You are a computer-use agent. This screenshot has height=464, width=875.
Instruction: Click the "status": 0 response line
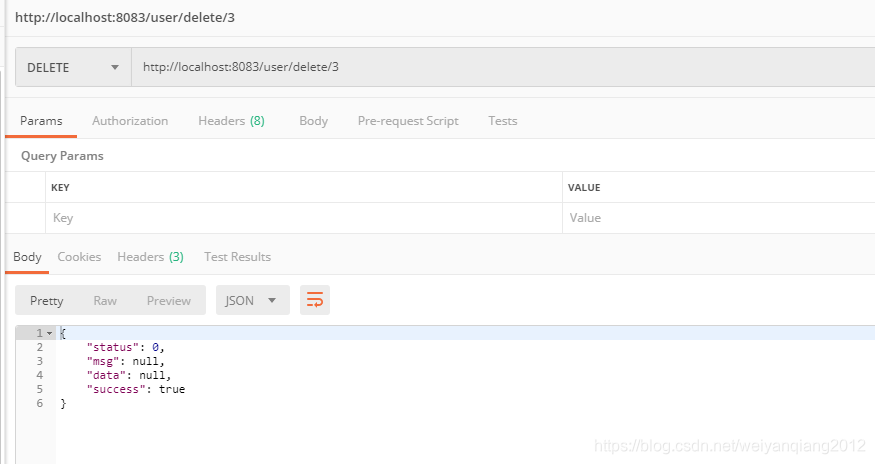[126, 347]
